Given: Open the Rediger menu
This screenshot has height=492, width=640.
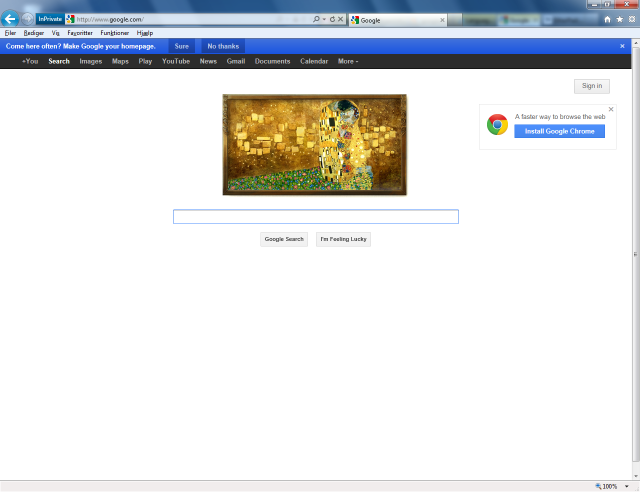Looking at the screenshot, I should coord(33,33).
